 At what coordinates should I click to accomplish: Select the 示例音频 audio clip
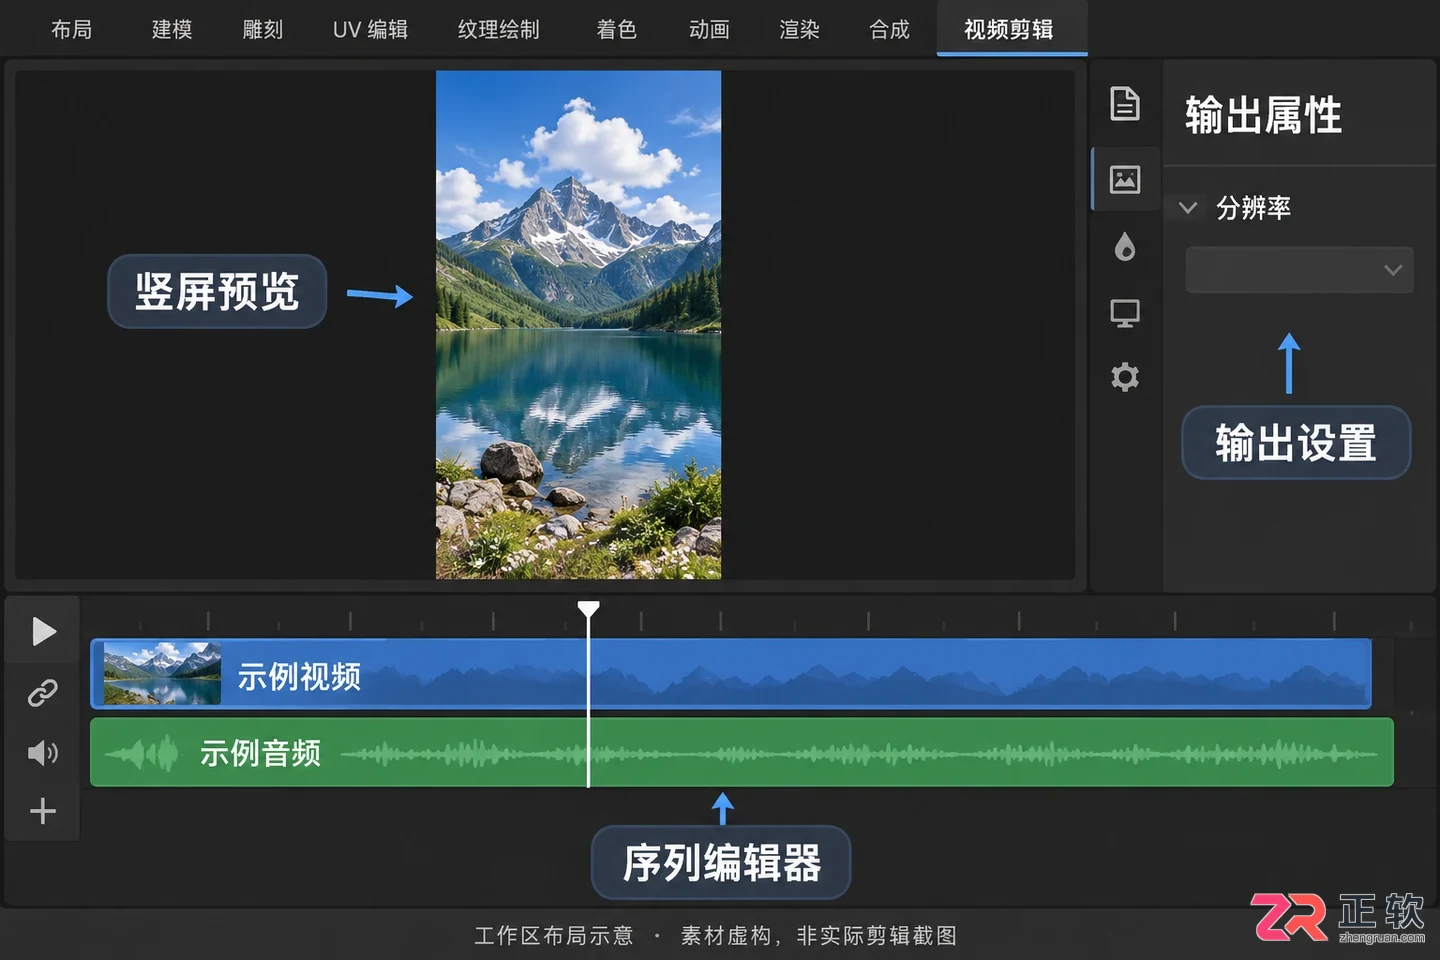coord(742,752)
